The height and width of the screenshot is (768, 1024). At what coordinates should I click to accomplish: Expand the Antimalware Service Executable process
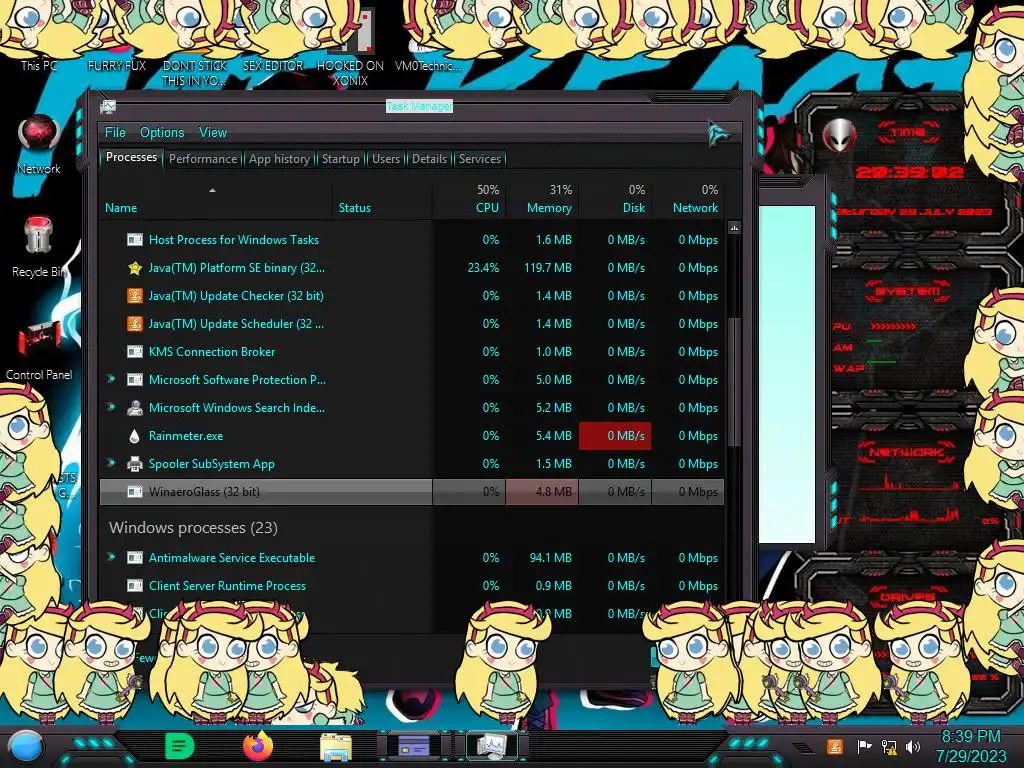point(111,557)
